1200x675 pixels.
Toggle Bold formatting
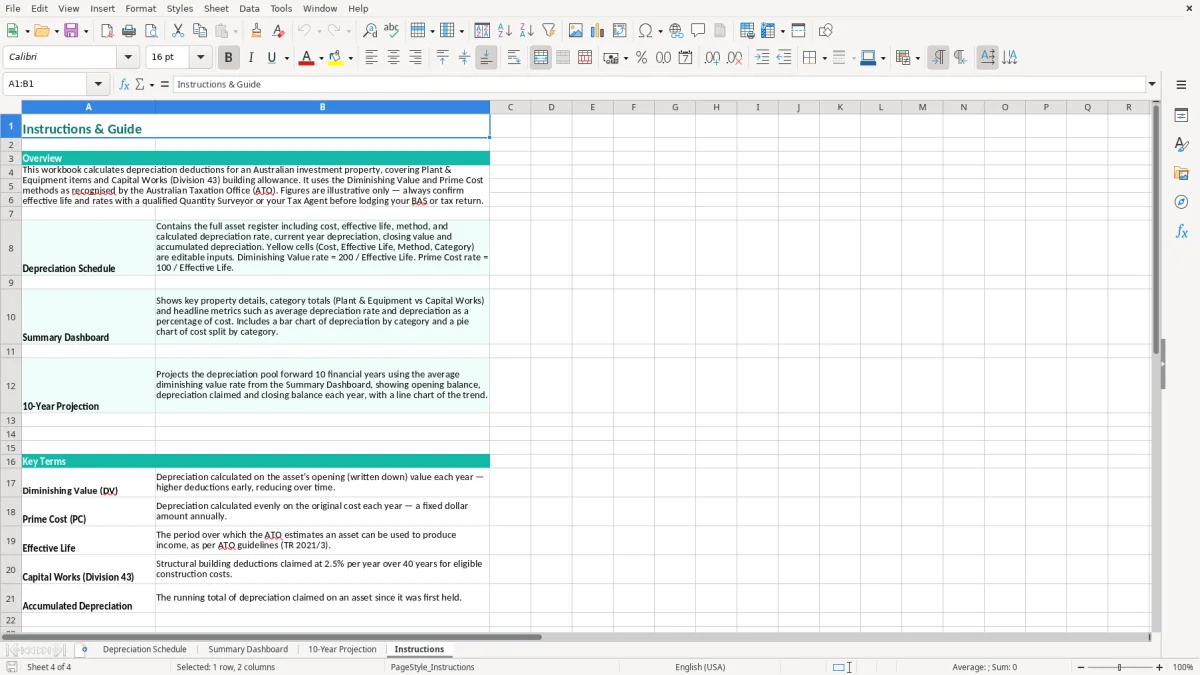(229, 58)
